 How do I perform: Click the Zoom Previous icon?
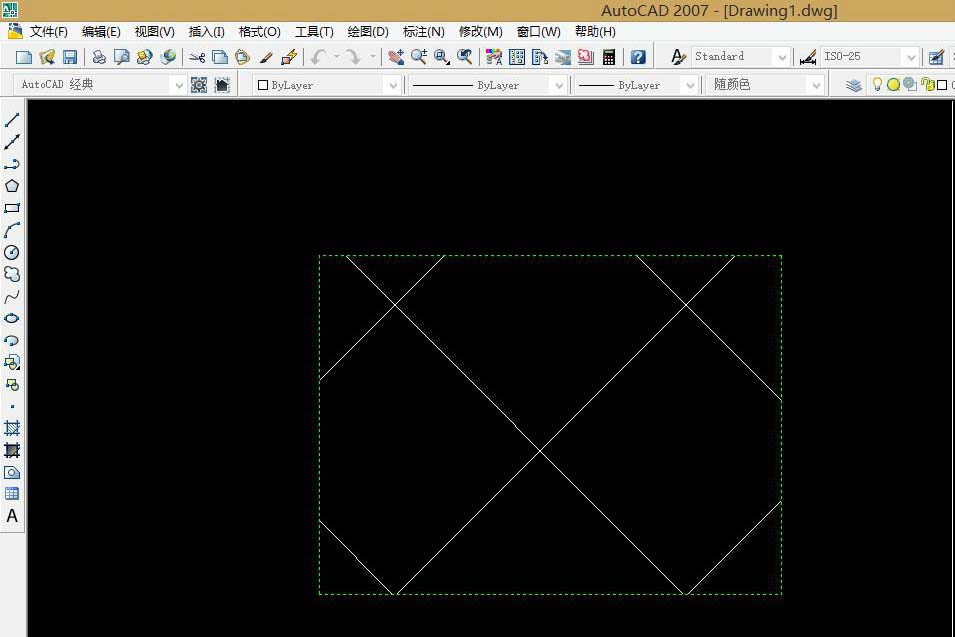pos(465,57)
